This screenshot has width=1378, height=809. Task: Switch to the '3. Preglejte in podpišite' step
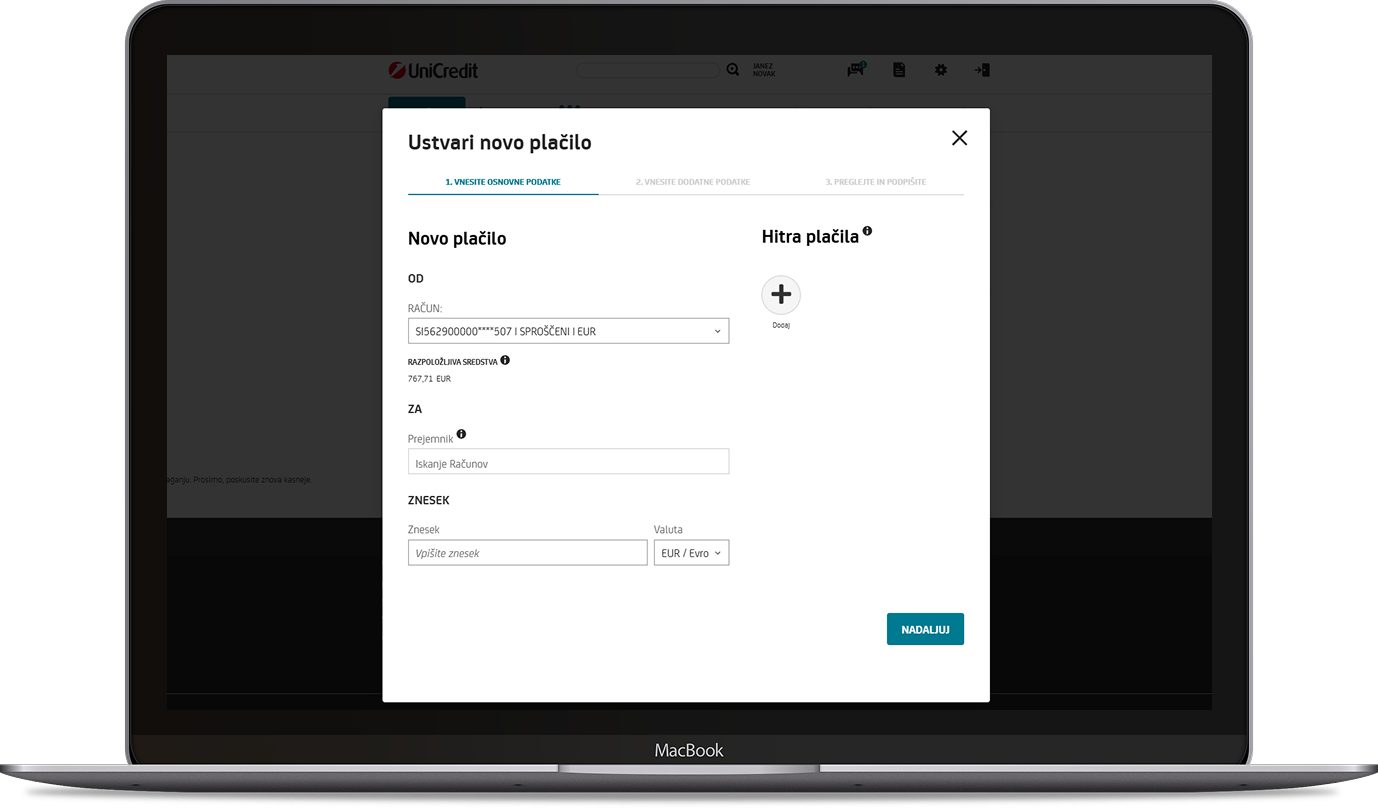coord(875,182)
